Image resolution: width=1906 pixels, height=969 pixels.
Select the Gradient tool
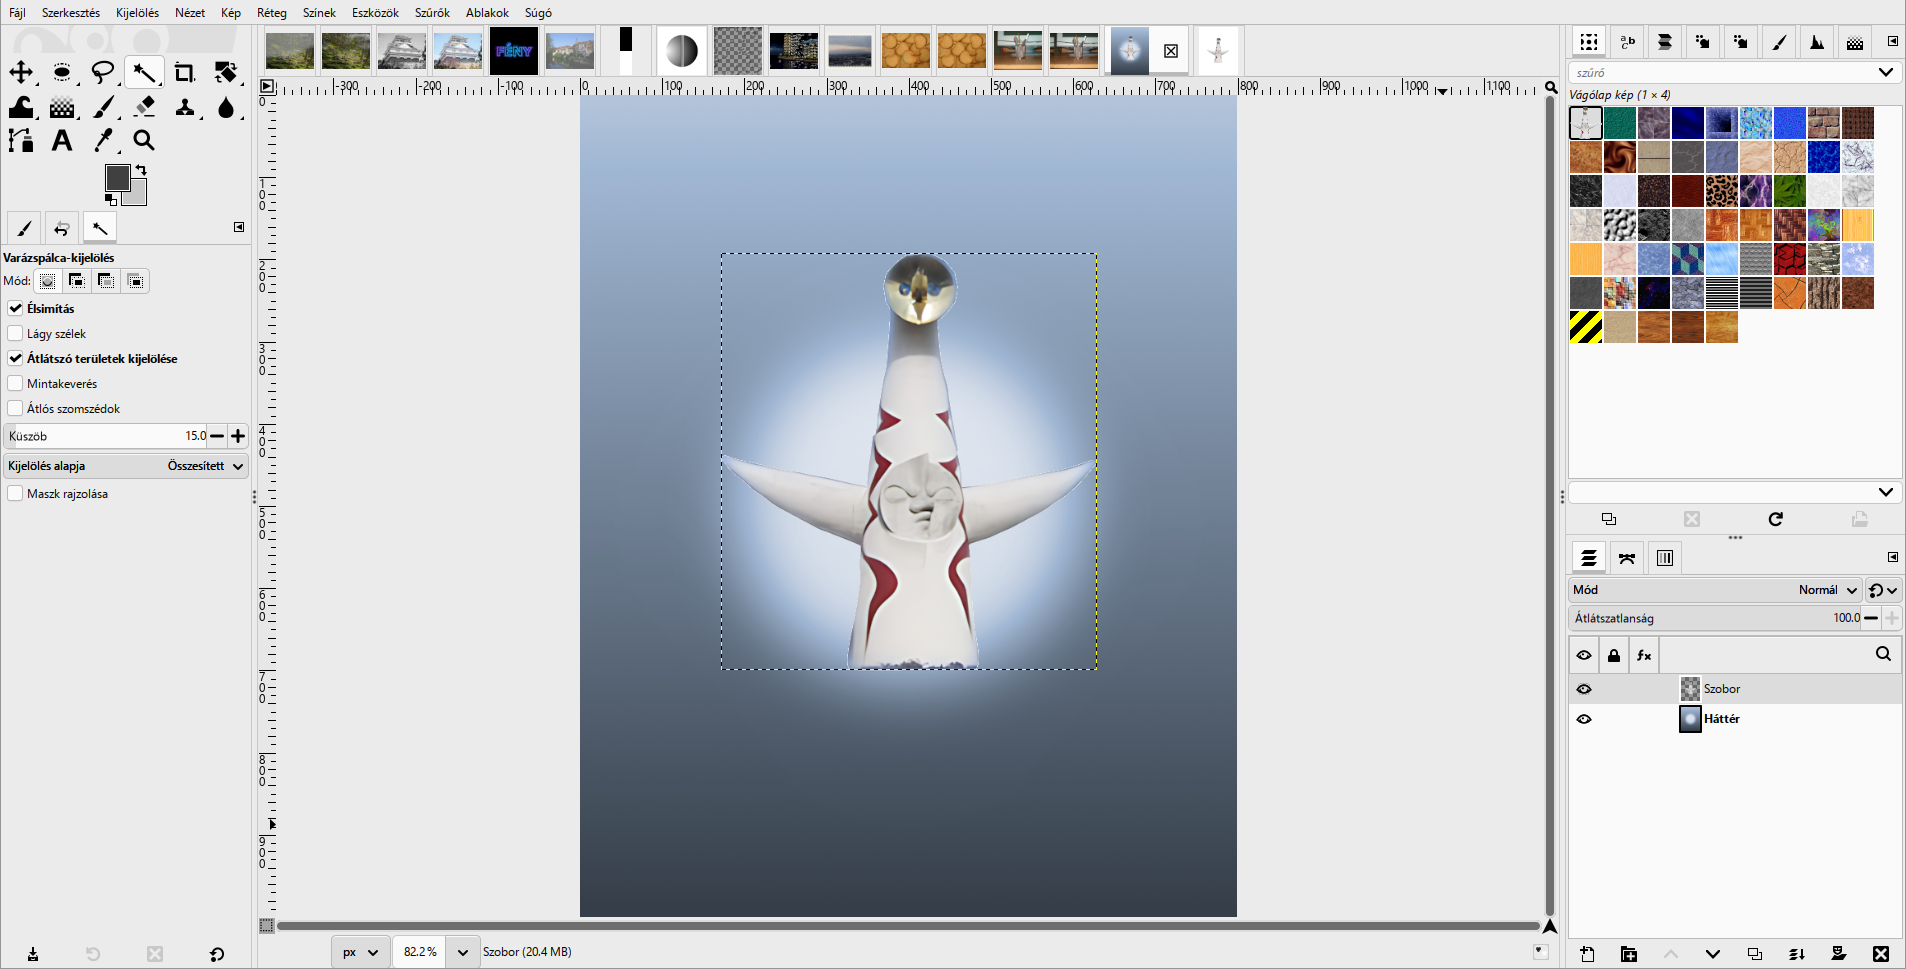pos(62,107)
